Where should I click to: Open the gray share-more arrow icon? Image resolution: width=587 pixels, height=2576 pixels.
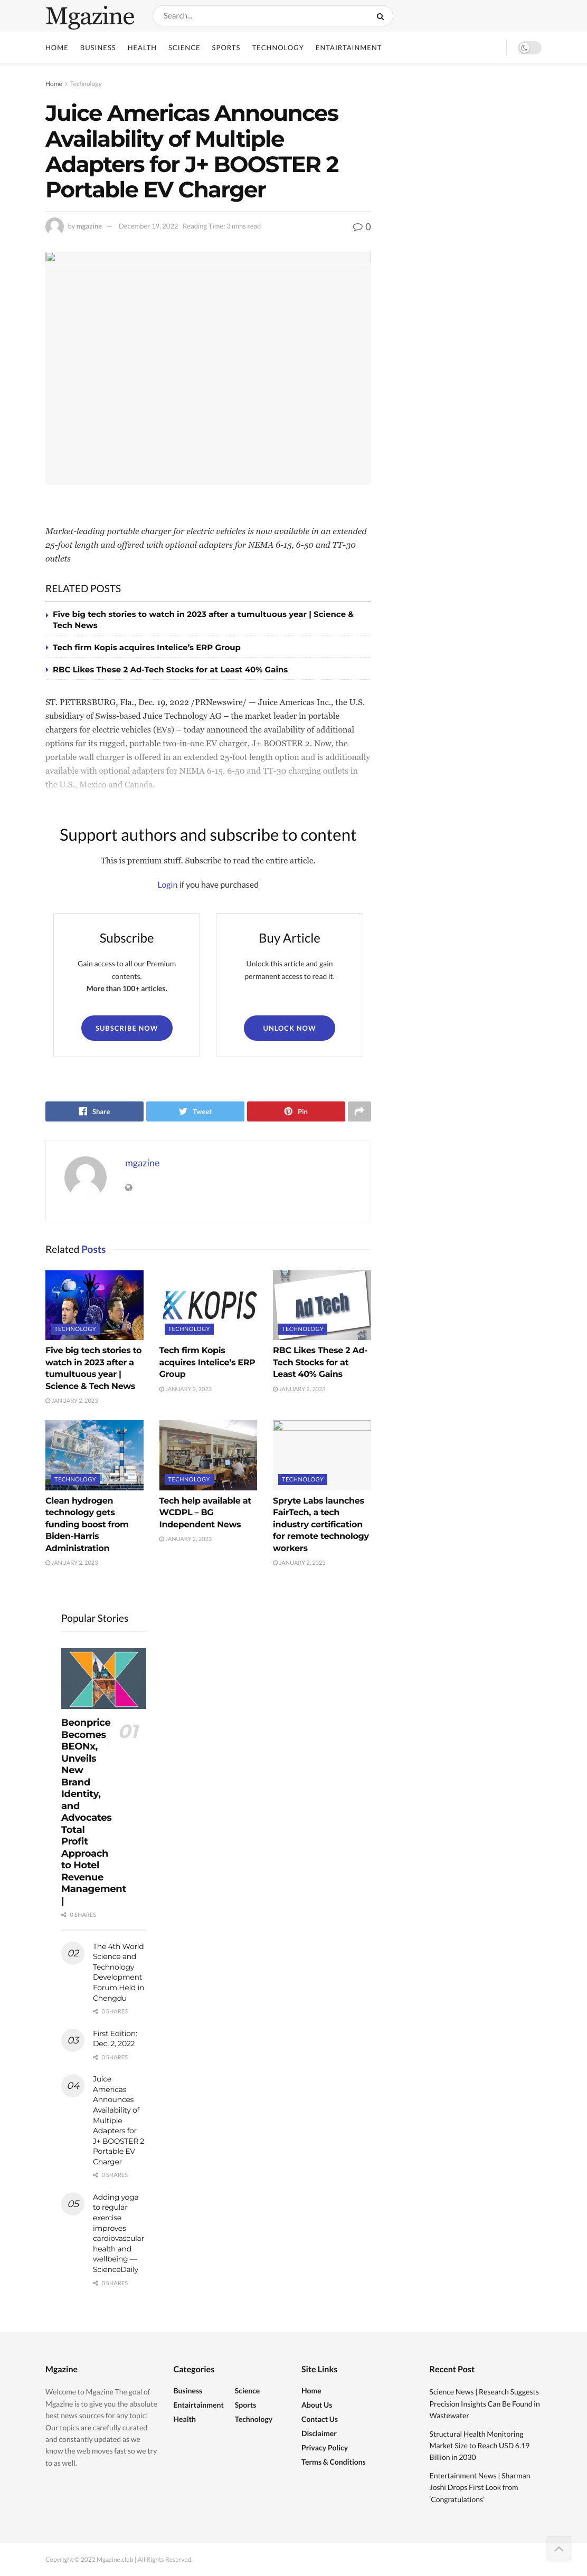pos(359,1111)
